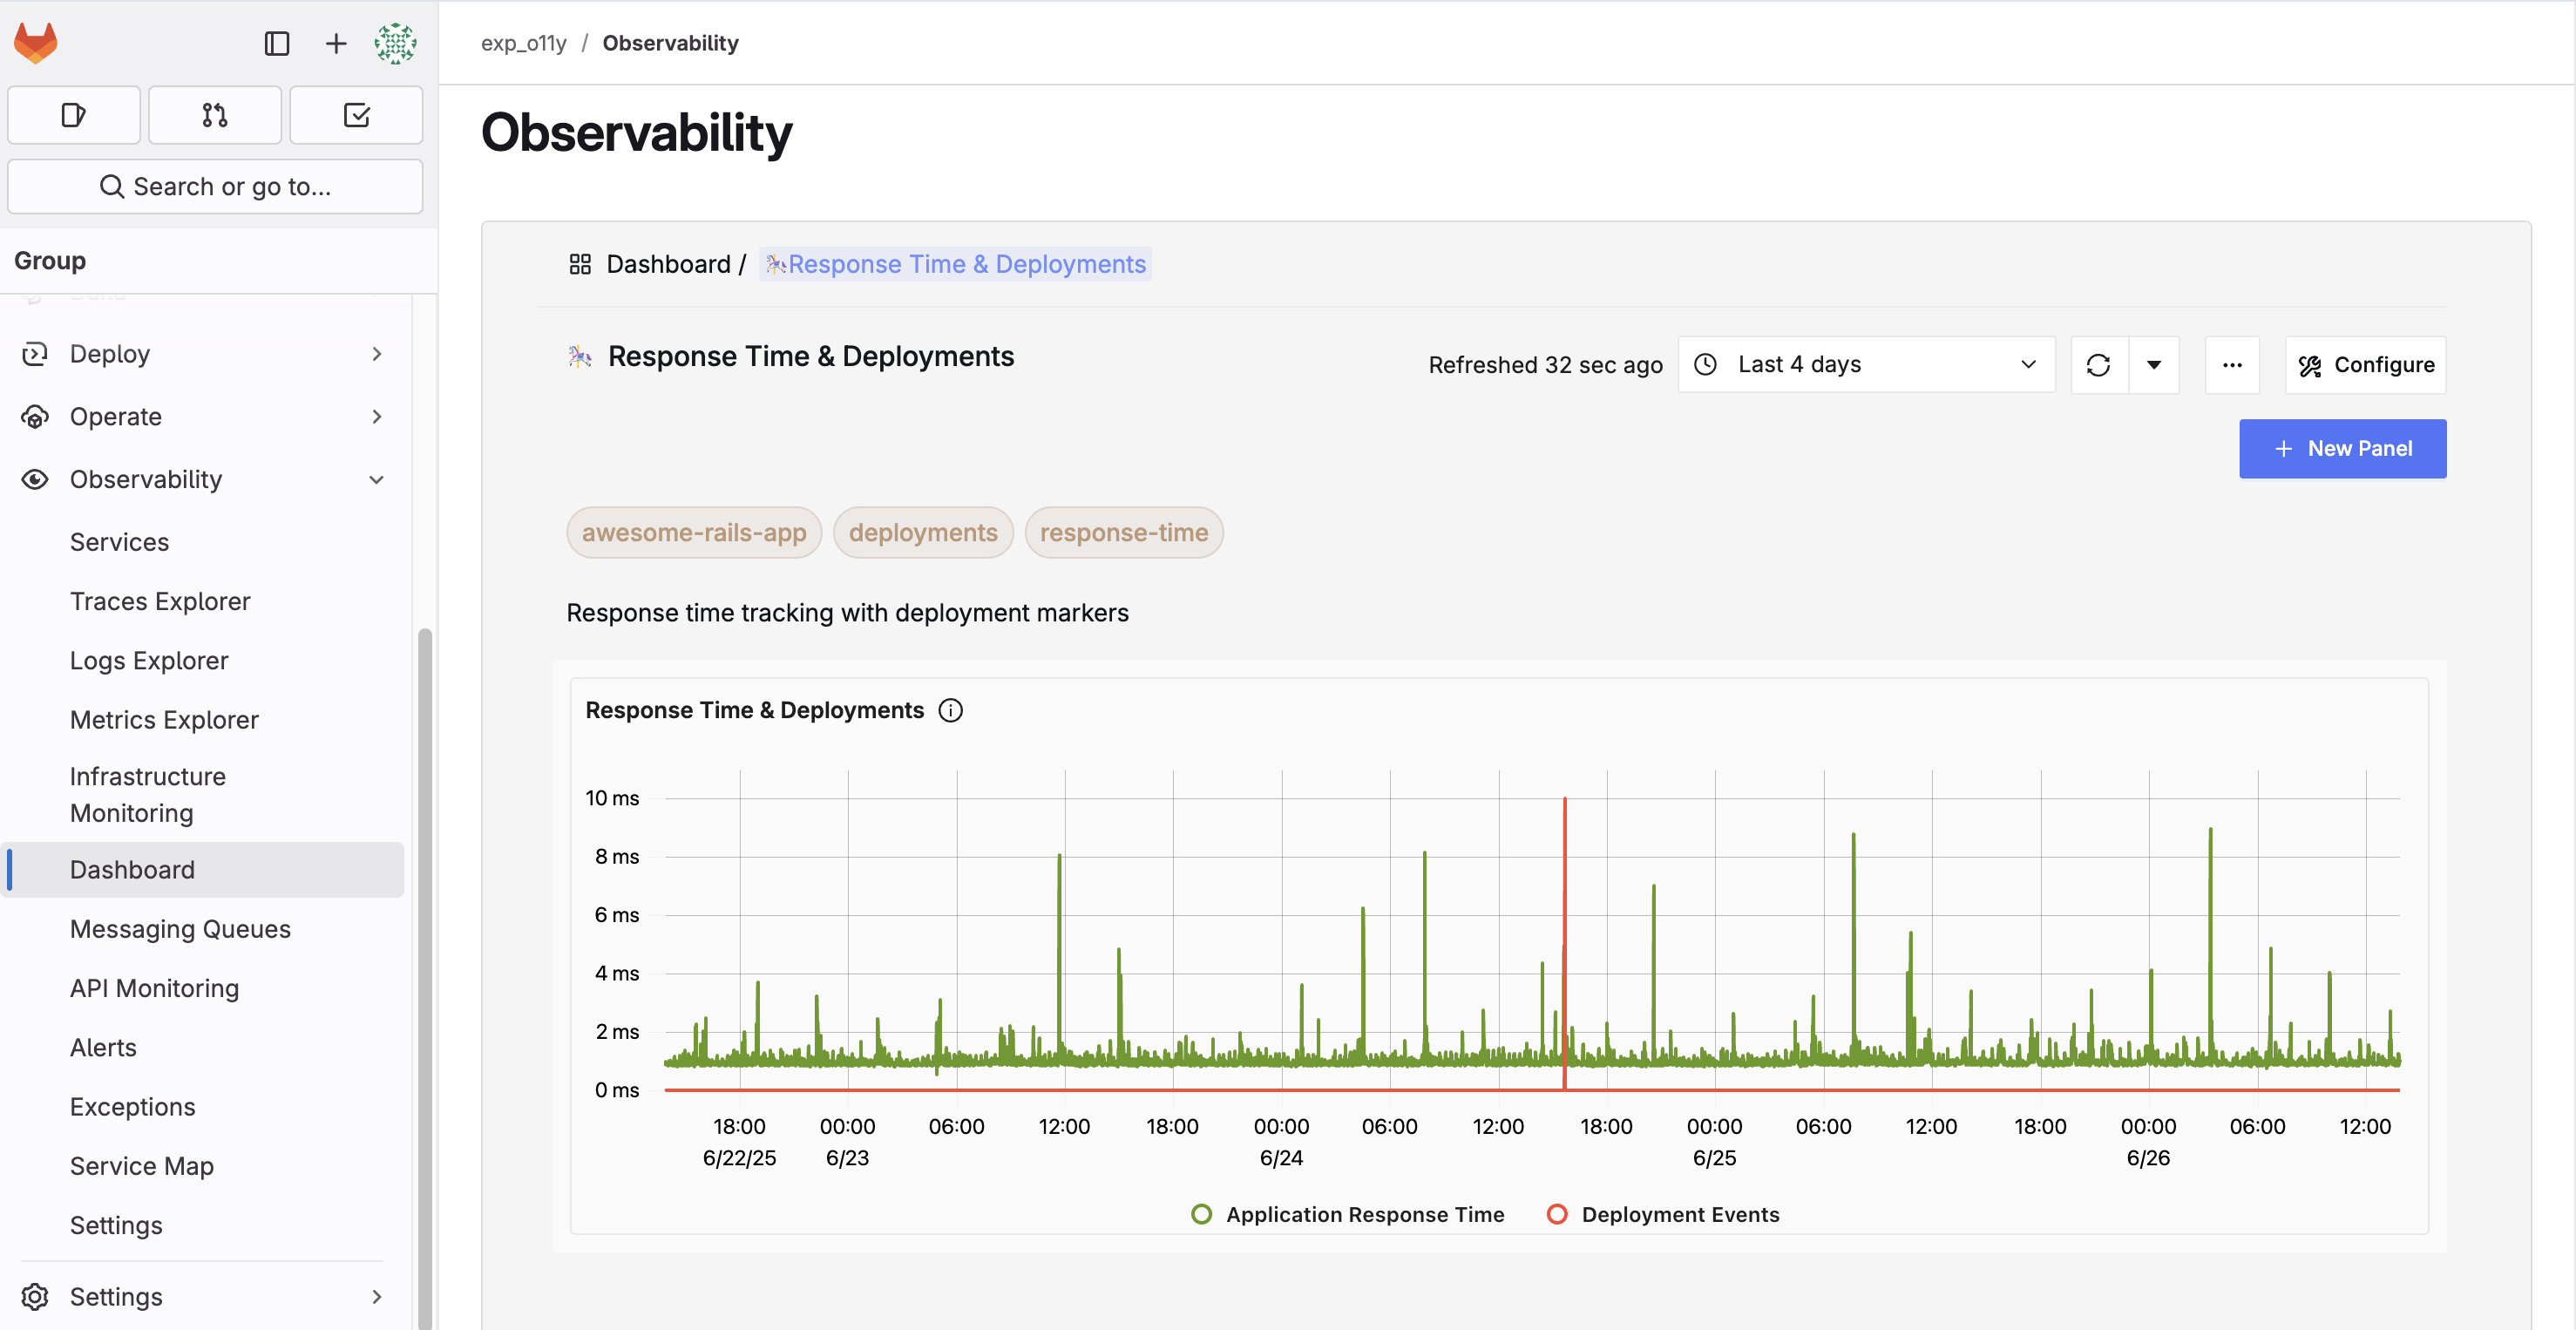Open Metrics Explorer from the sidebar
This screenshot has height=1330, width=2576.
click(x=163, y=719)
